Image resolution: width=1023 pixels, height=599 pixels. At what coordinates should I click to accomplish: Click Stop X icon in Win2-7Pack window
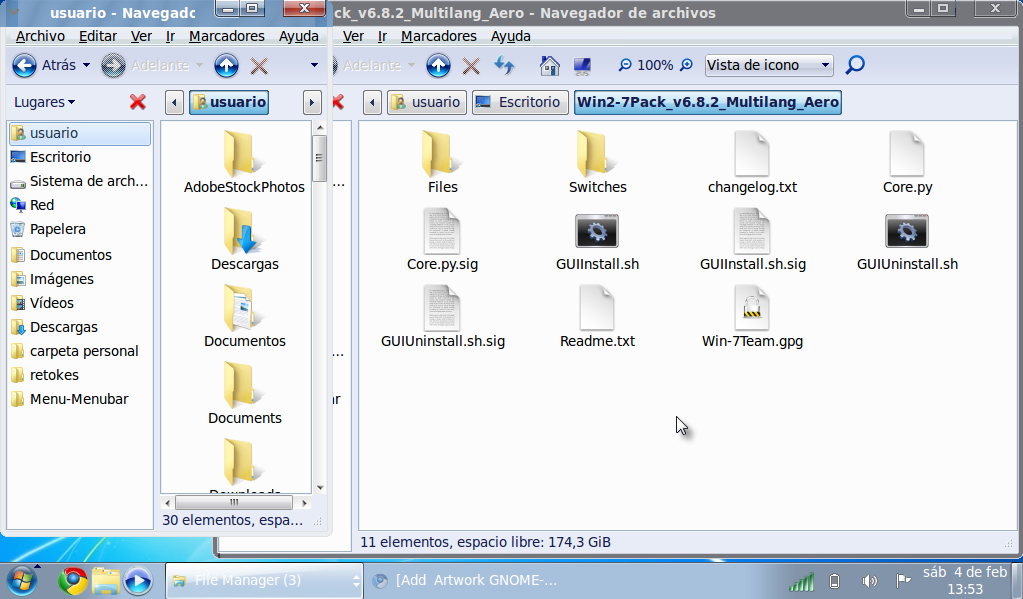pyautogui.click(x=471, y=65)
